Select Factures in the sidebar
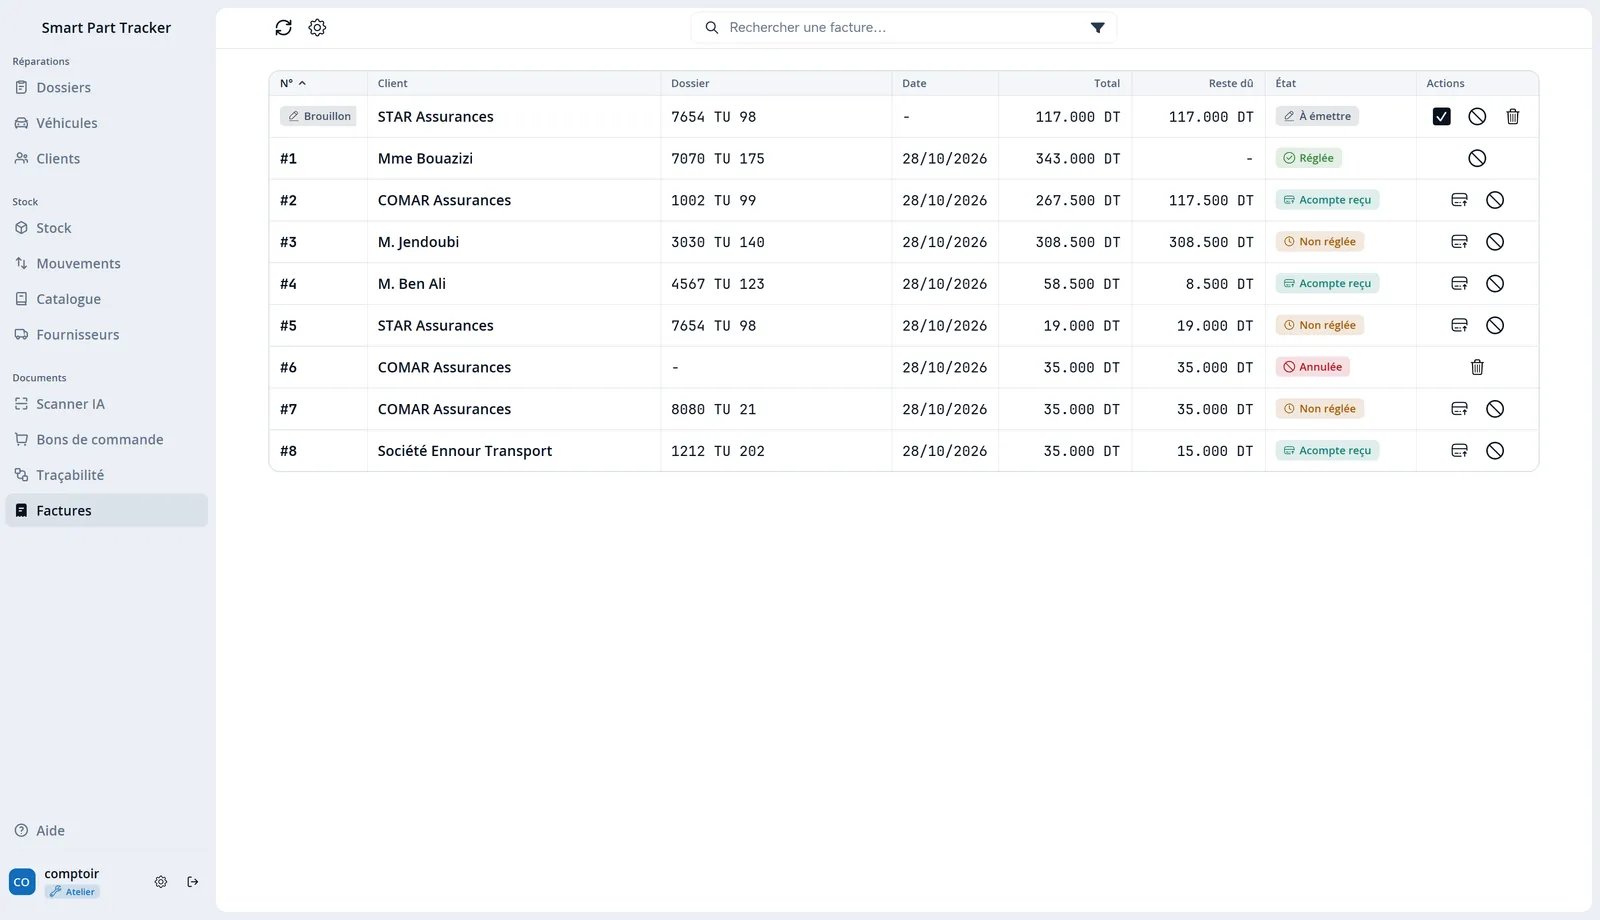The width and height of the screenshot is (1600, 920). [x=107, y=511]
